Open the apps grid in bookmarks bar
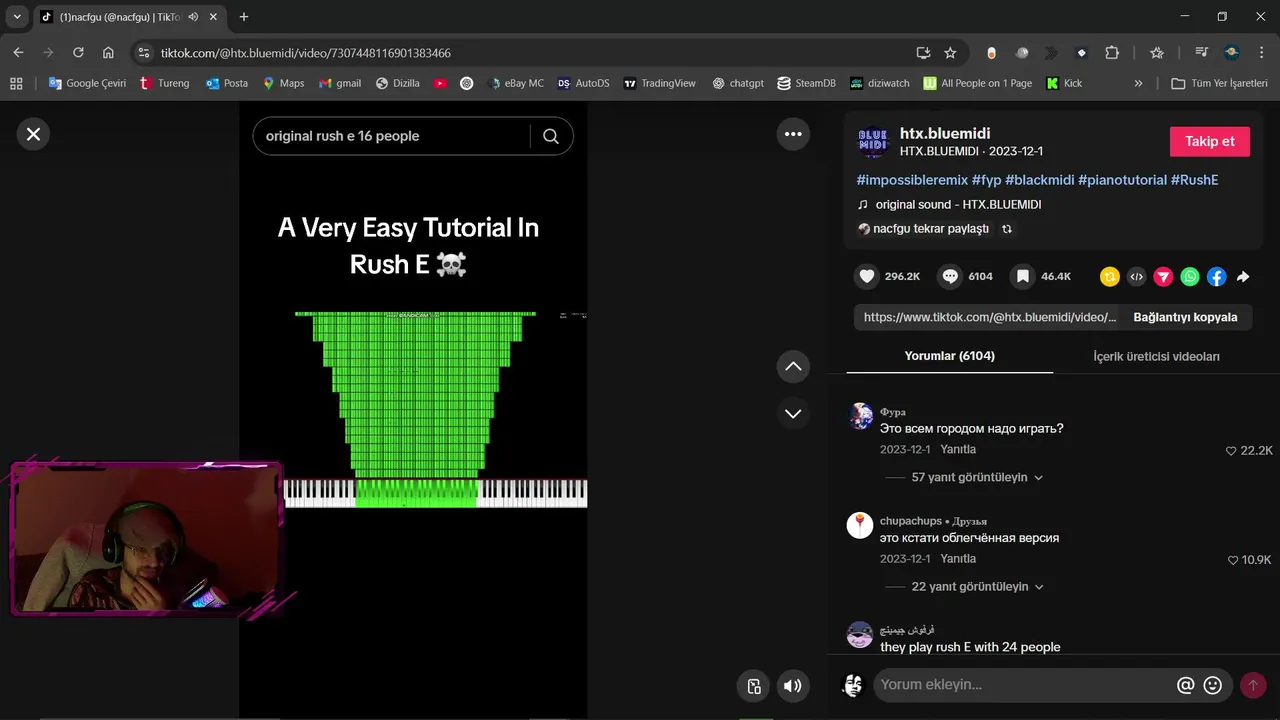 16,83
